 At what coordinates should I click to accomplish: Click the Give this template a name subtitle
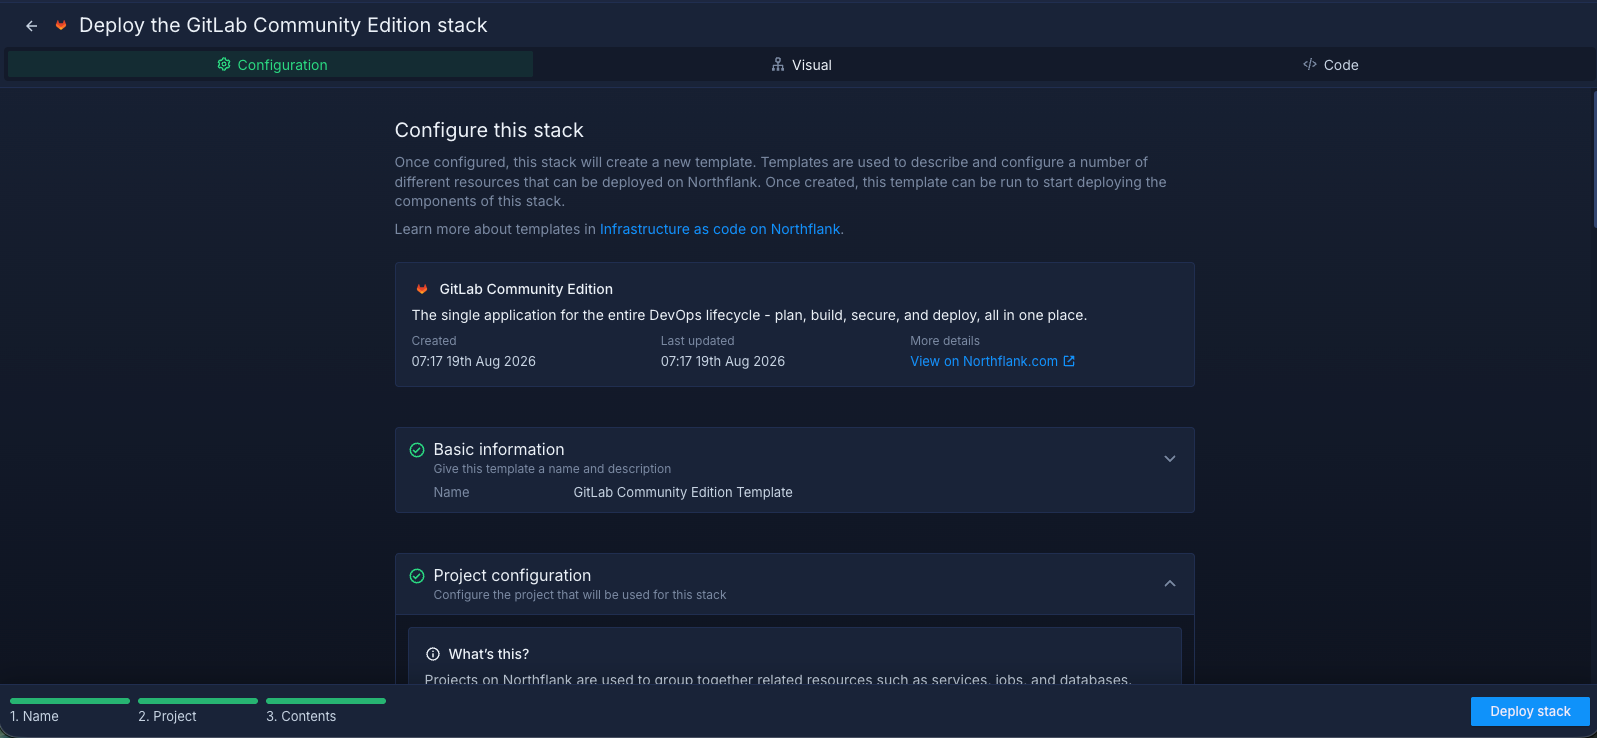click(x=552, y=469)
